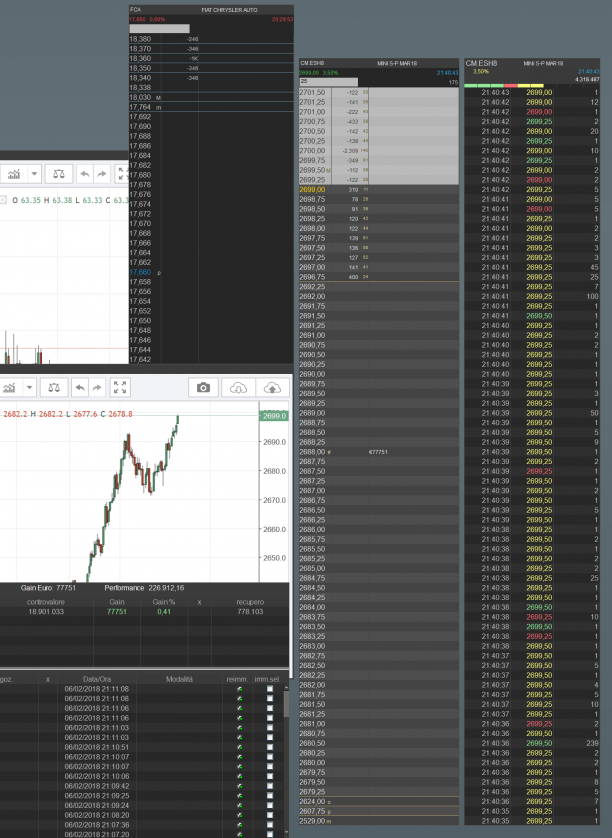612x838 pixels.
Task: Click reimm. icon for 21:08:20 row
Action: pos(239,815)
